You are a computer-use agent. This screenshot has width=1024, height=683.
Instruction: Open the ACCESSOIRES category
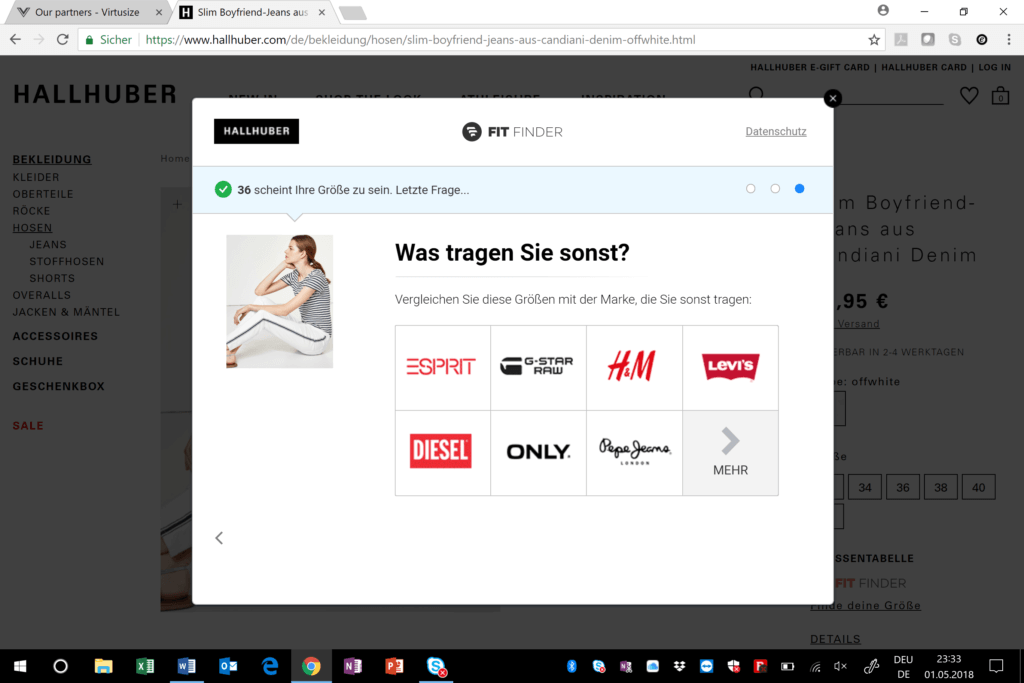click(56, 336)
